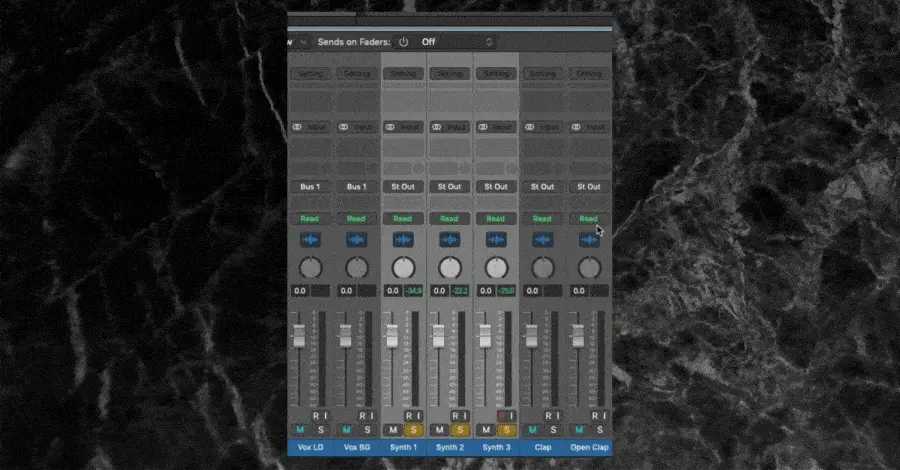This screenshot has height=470, width=900.
Task: Click the Open Clap volume fader handle
Action: coord(578,336)
